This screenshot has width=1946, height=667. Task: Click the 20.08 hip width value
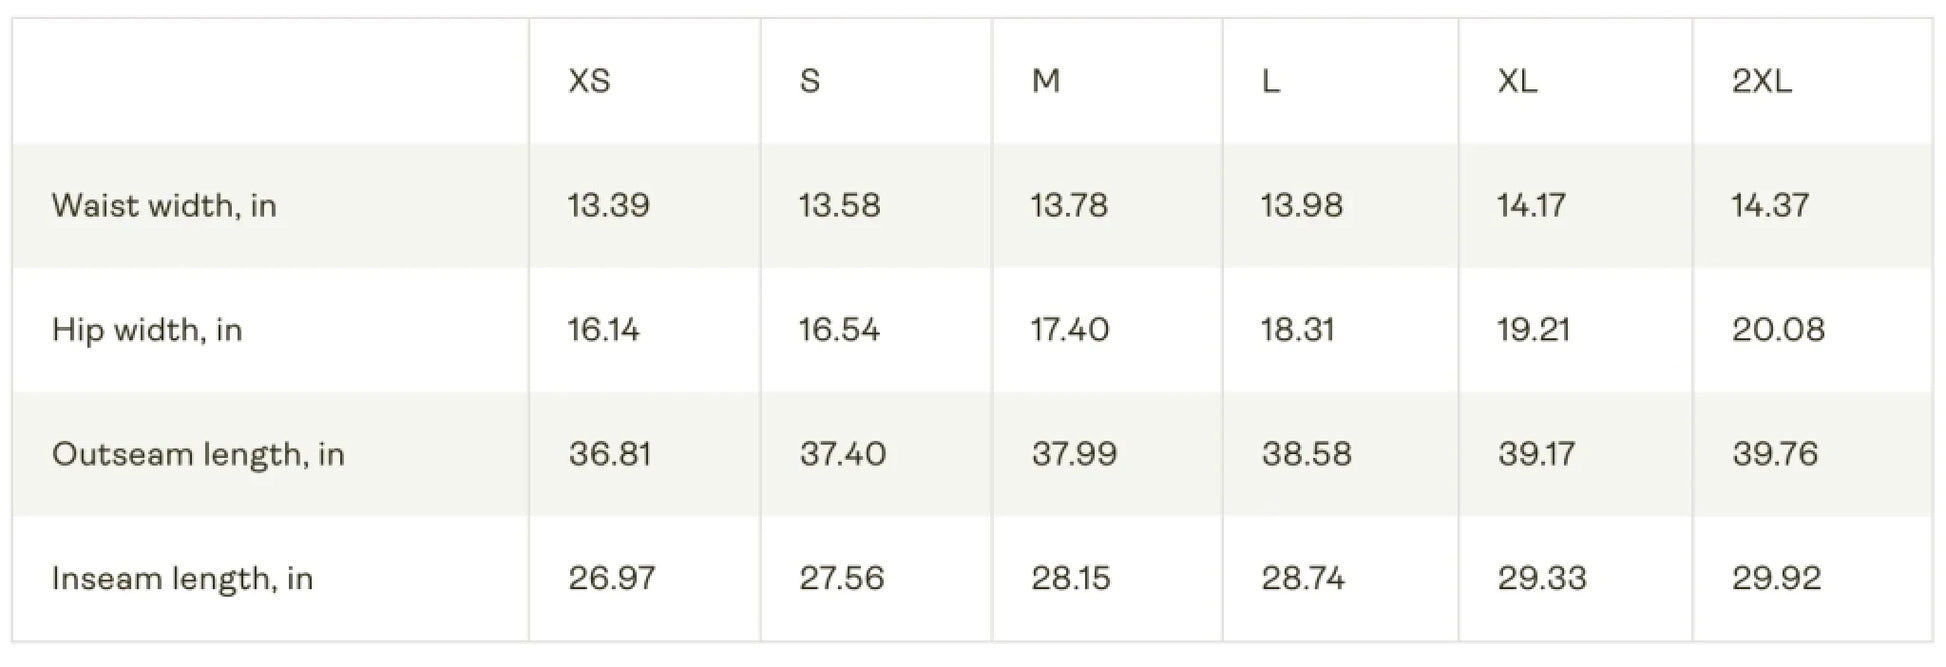pyautogui.click(x=1778, y=330)
